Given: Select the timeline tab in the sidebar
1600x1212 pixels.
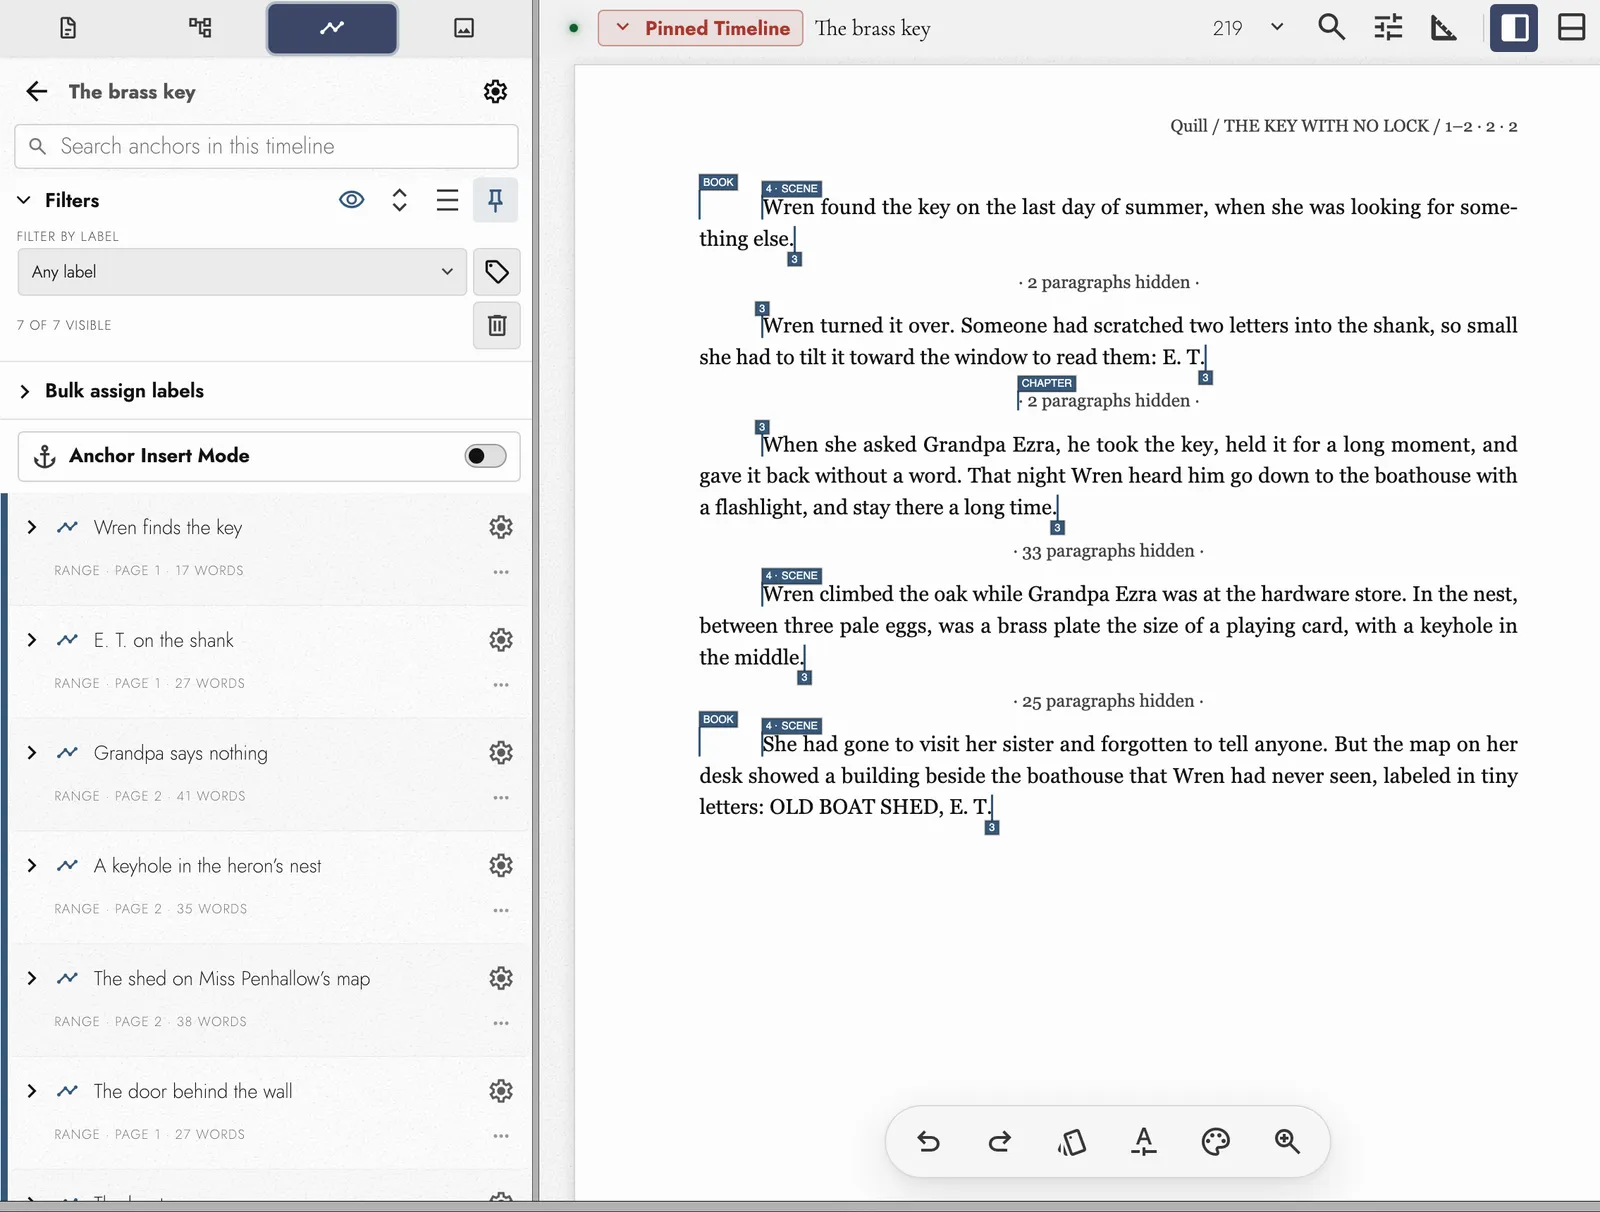Looking at the screenshot, I should pos(332,28).
